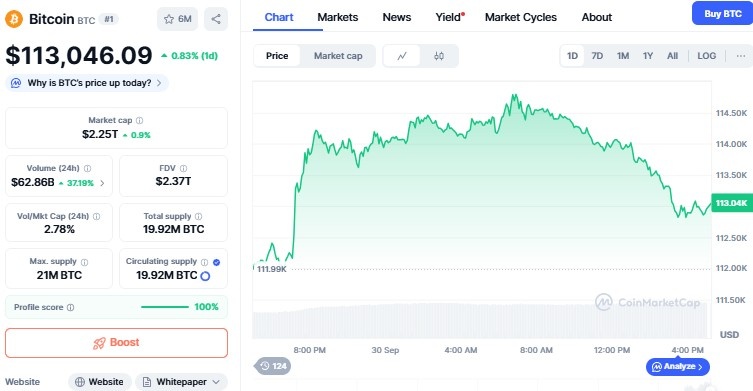Select the 7D time range

click(x=597, y=56)
